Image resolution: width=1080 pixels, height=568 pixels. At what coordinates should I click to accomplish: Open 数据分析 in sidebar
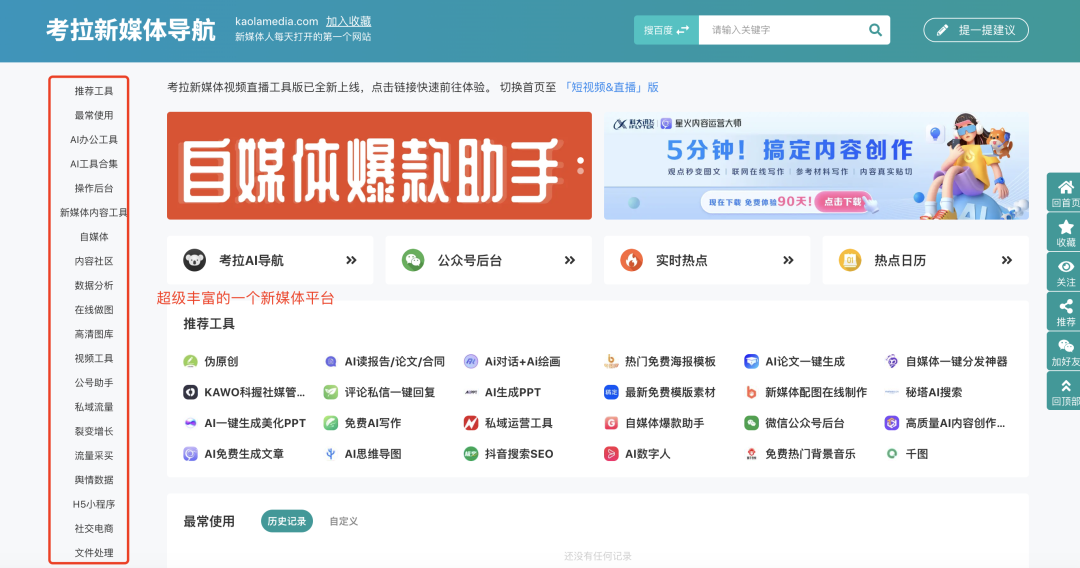[x=94, y=285]
